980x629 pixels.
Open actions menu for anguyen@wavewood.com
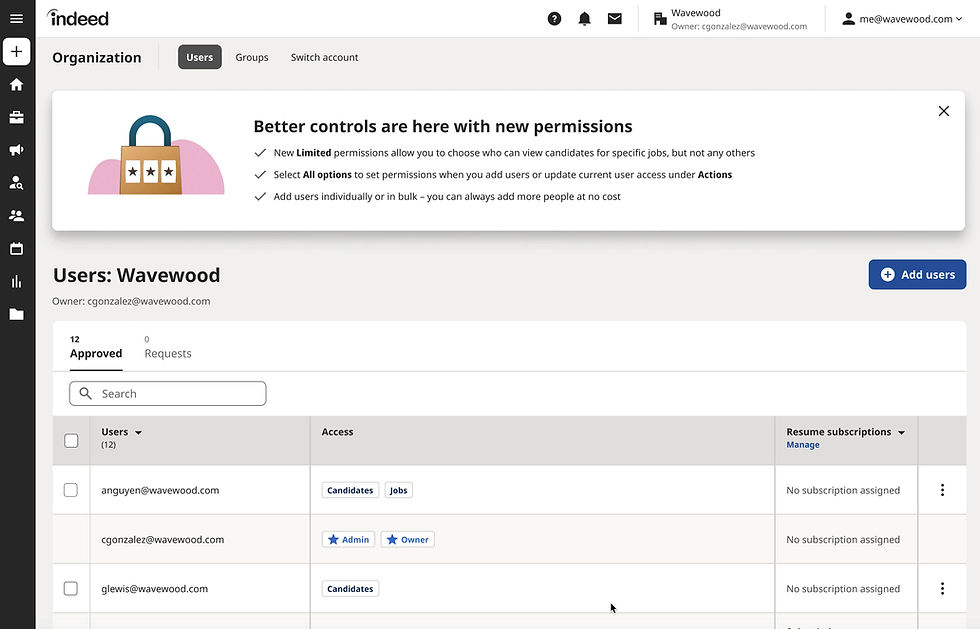pyautogui.click(x=942, y=490)
